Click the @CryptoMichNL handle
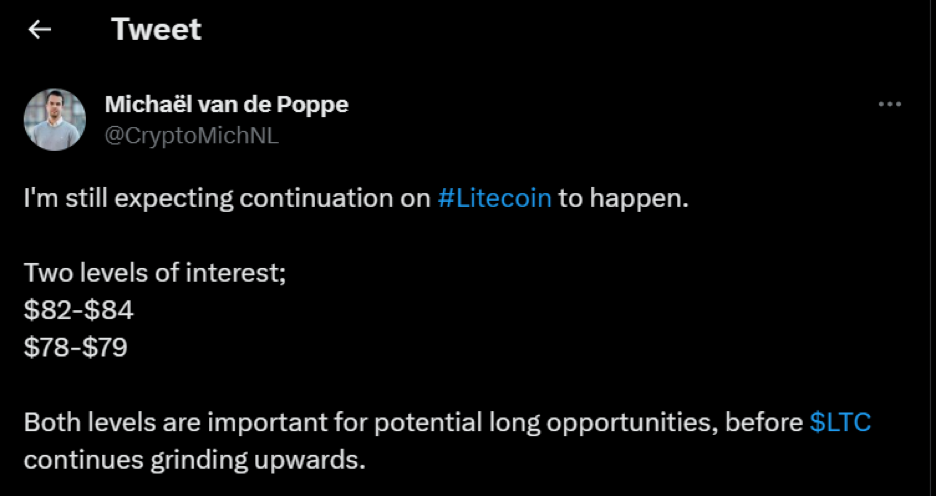936x496 pixels. [x=191, y=136]
